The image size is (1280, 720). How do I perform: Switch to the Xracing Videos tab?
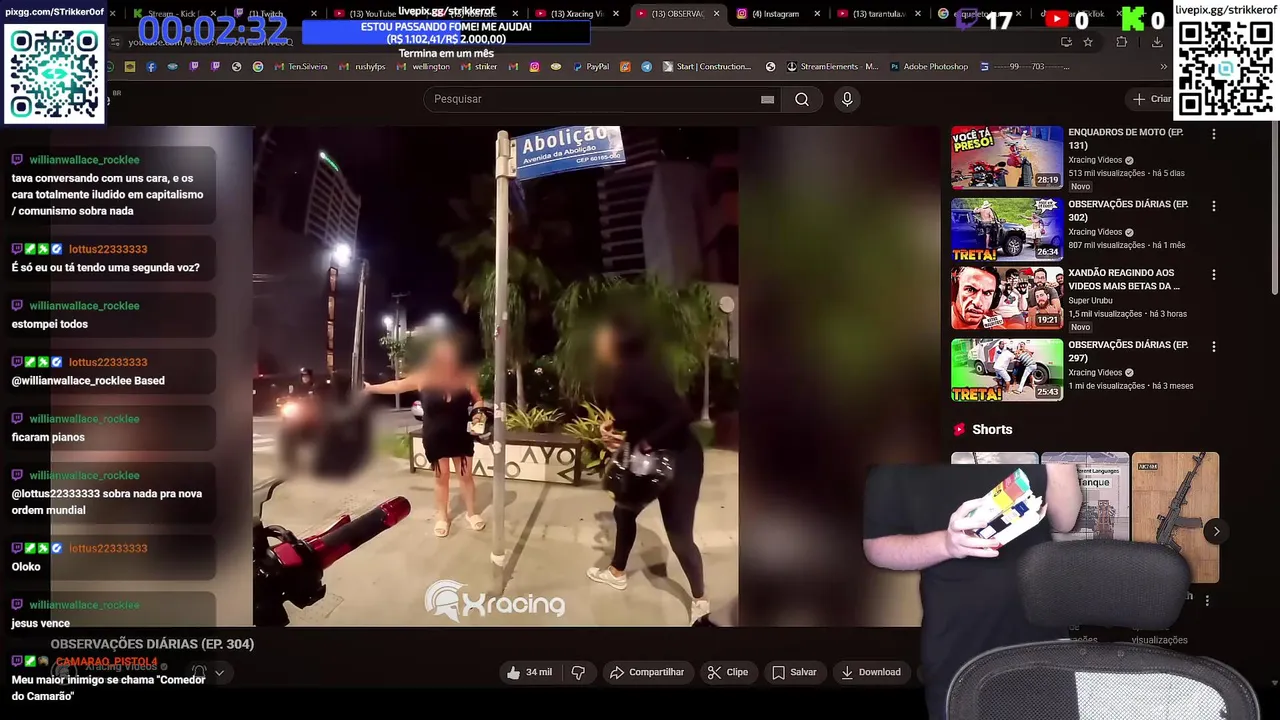click(575, 14)
